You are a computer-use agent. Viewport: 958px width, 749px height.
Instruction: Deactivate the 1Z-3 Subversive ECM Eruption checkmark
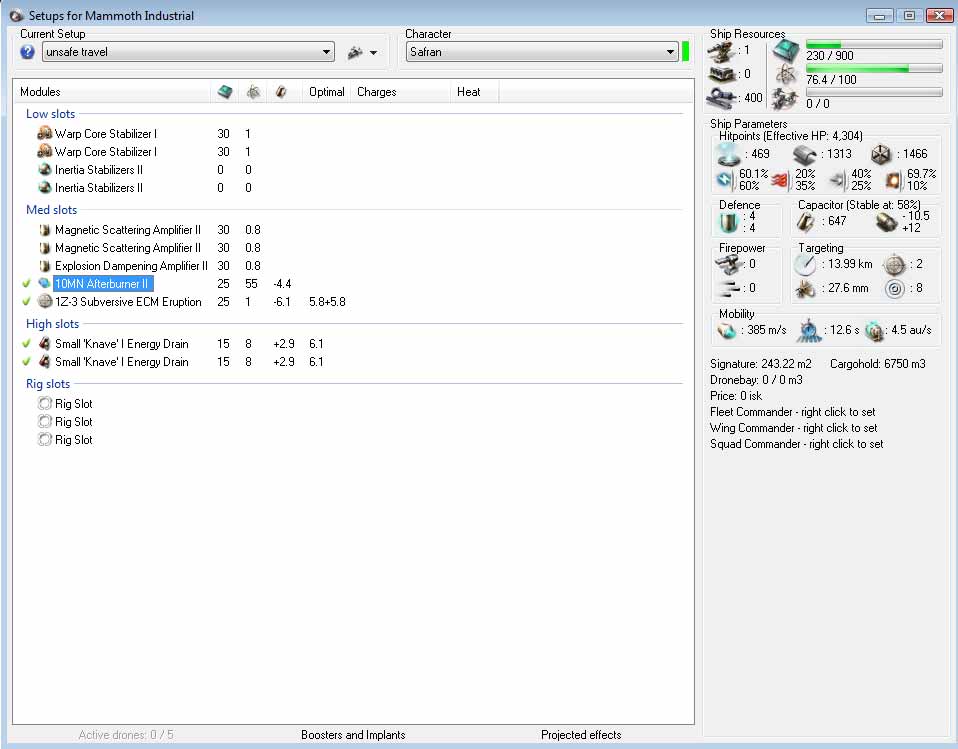(26, 302)
